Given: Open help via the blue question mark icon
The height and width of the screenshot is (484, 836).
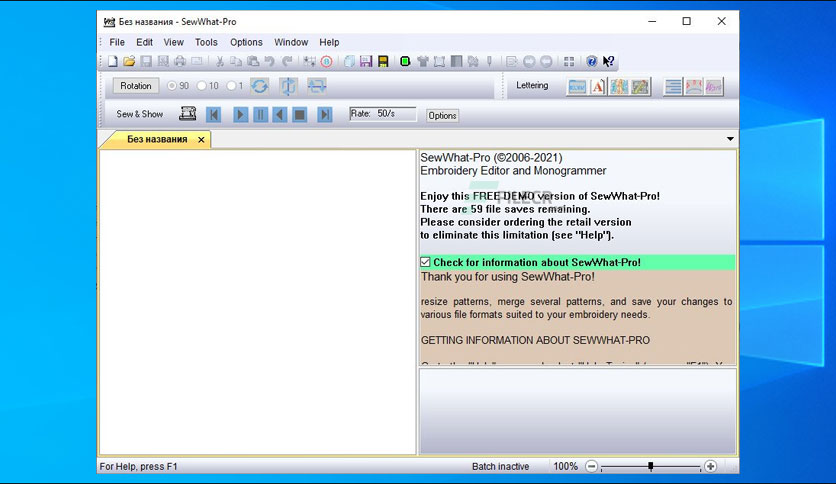Looking at the screenshot, I should pos(591,61).
